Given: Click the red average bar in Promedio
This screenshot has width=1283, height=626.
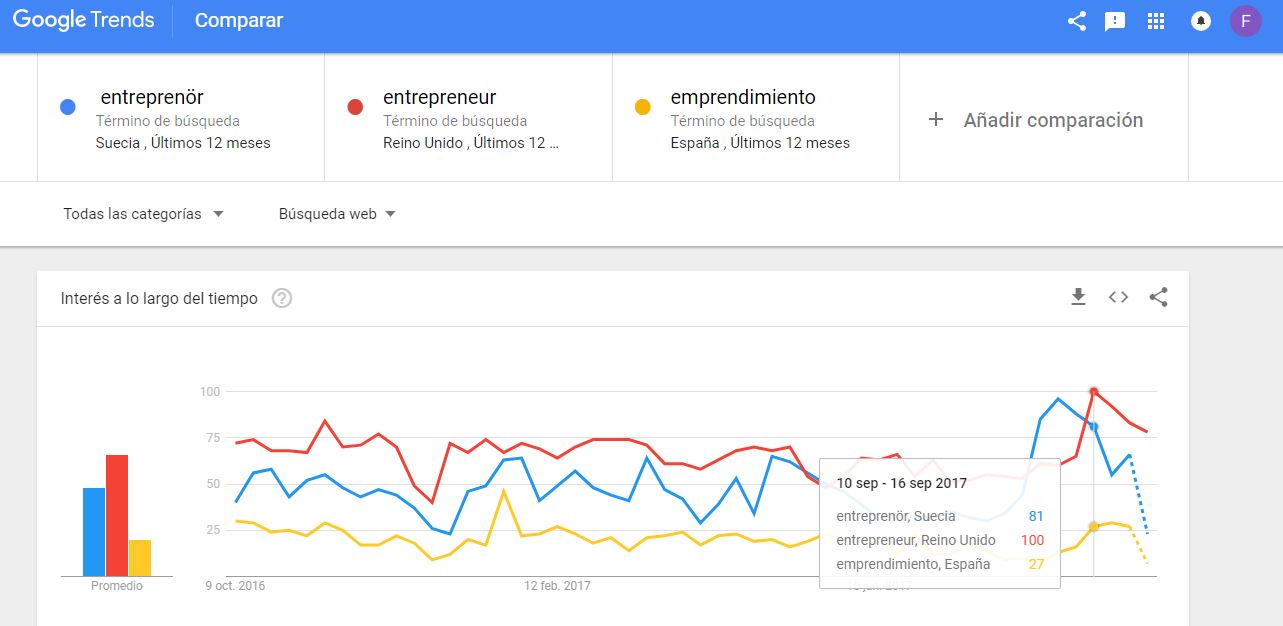Looking at the screenshot, I should pos(117,515).
